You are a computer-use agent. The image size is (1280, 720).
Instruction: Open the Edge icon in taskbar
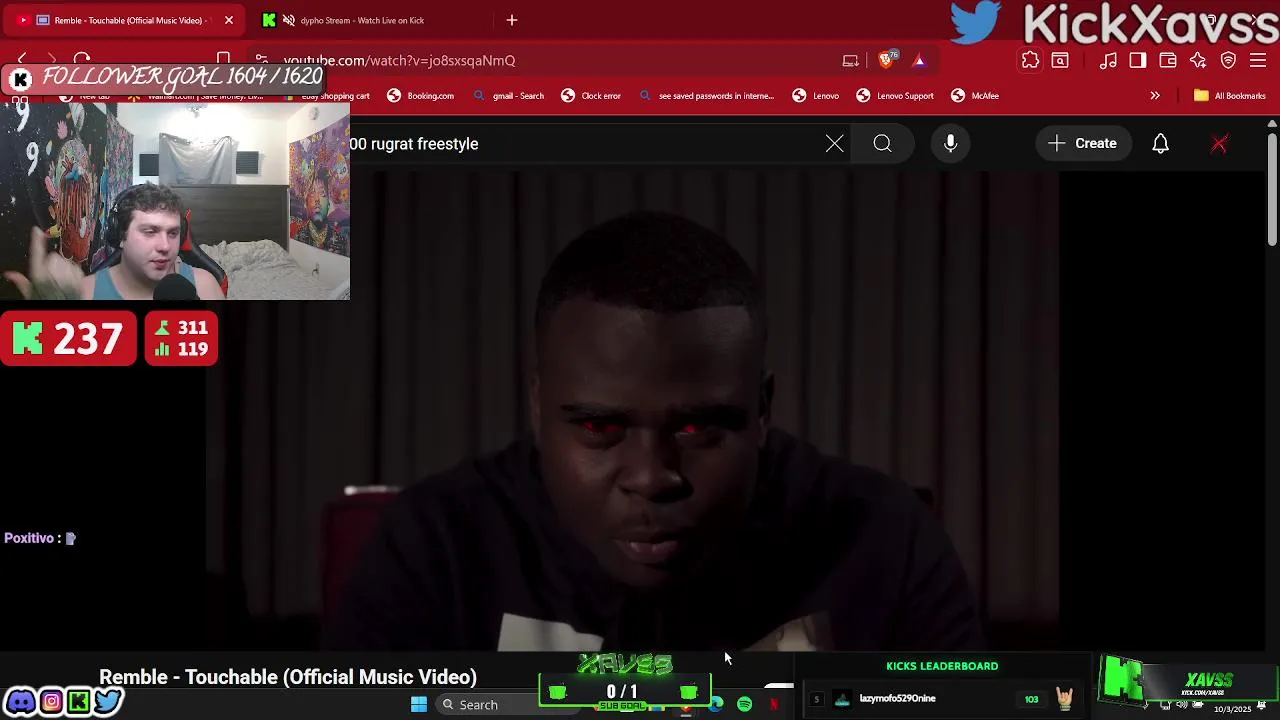[716, 705]
